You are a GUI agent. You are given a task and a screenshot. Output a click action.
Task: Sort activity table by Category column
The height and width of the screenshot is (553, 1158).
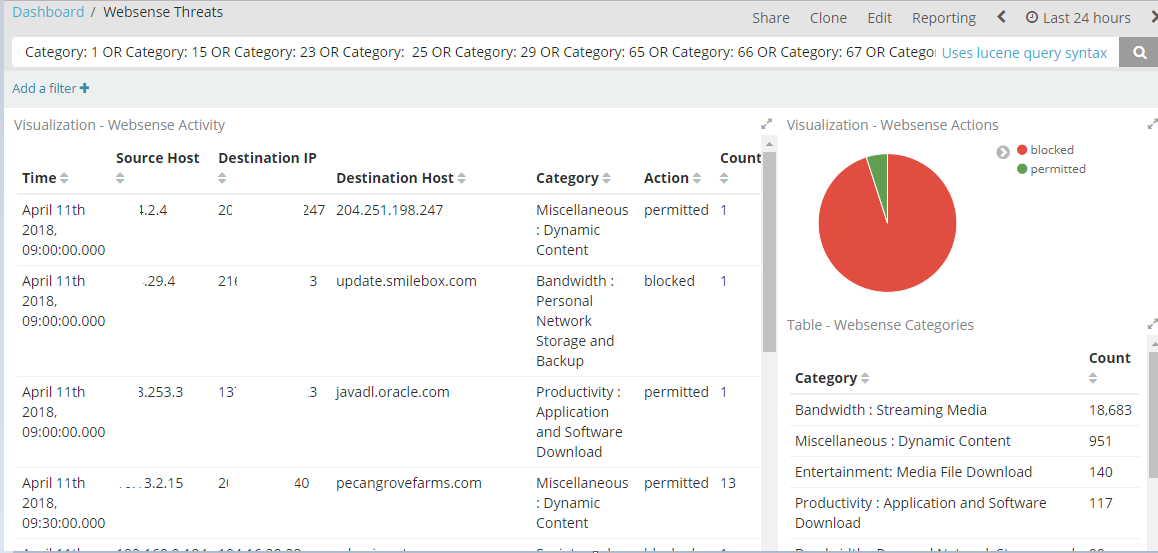[x=607, y=179]
